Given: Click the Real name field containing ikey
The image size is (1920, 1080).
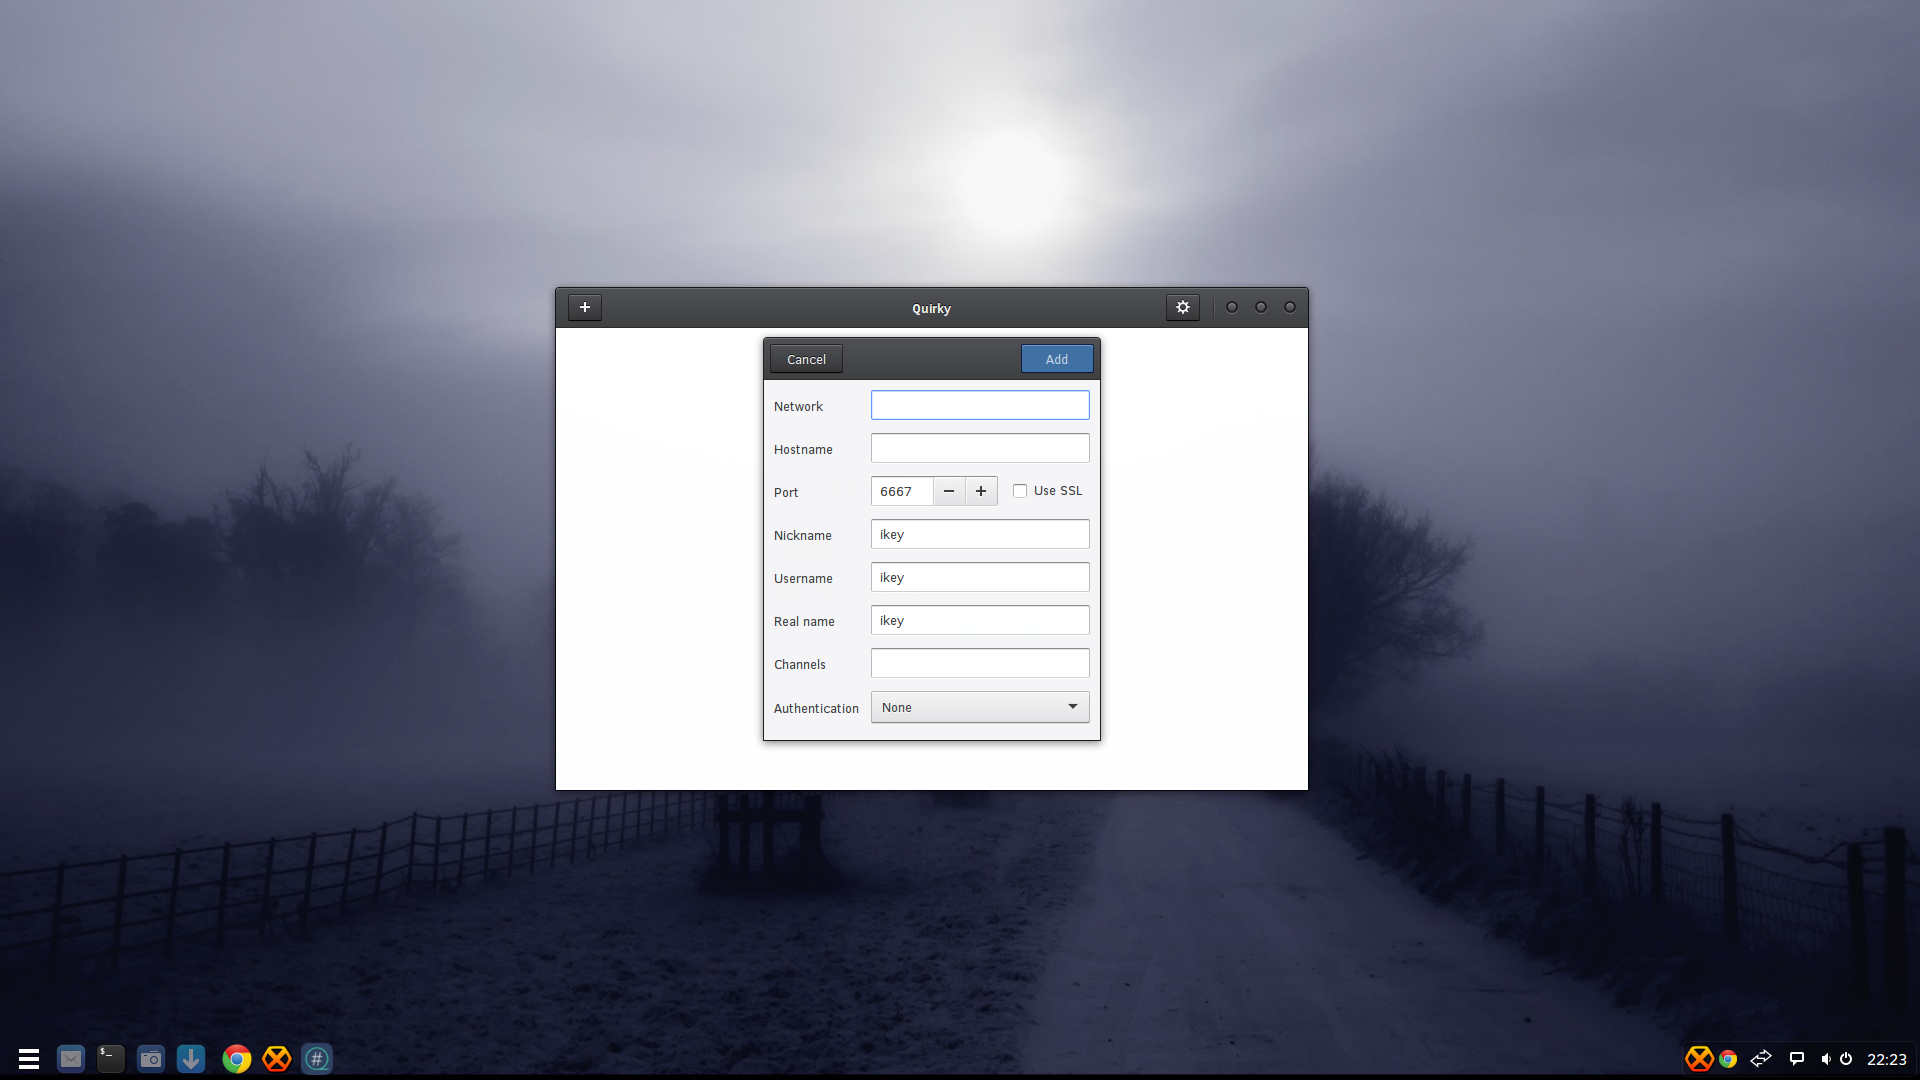Looking at the screenshot, I should 980,620.
